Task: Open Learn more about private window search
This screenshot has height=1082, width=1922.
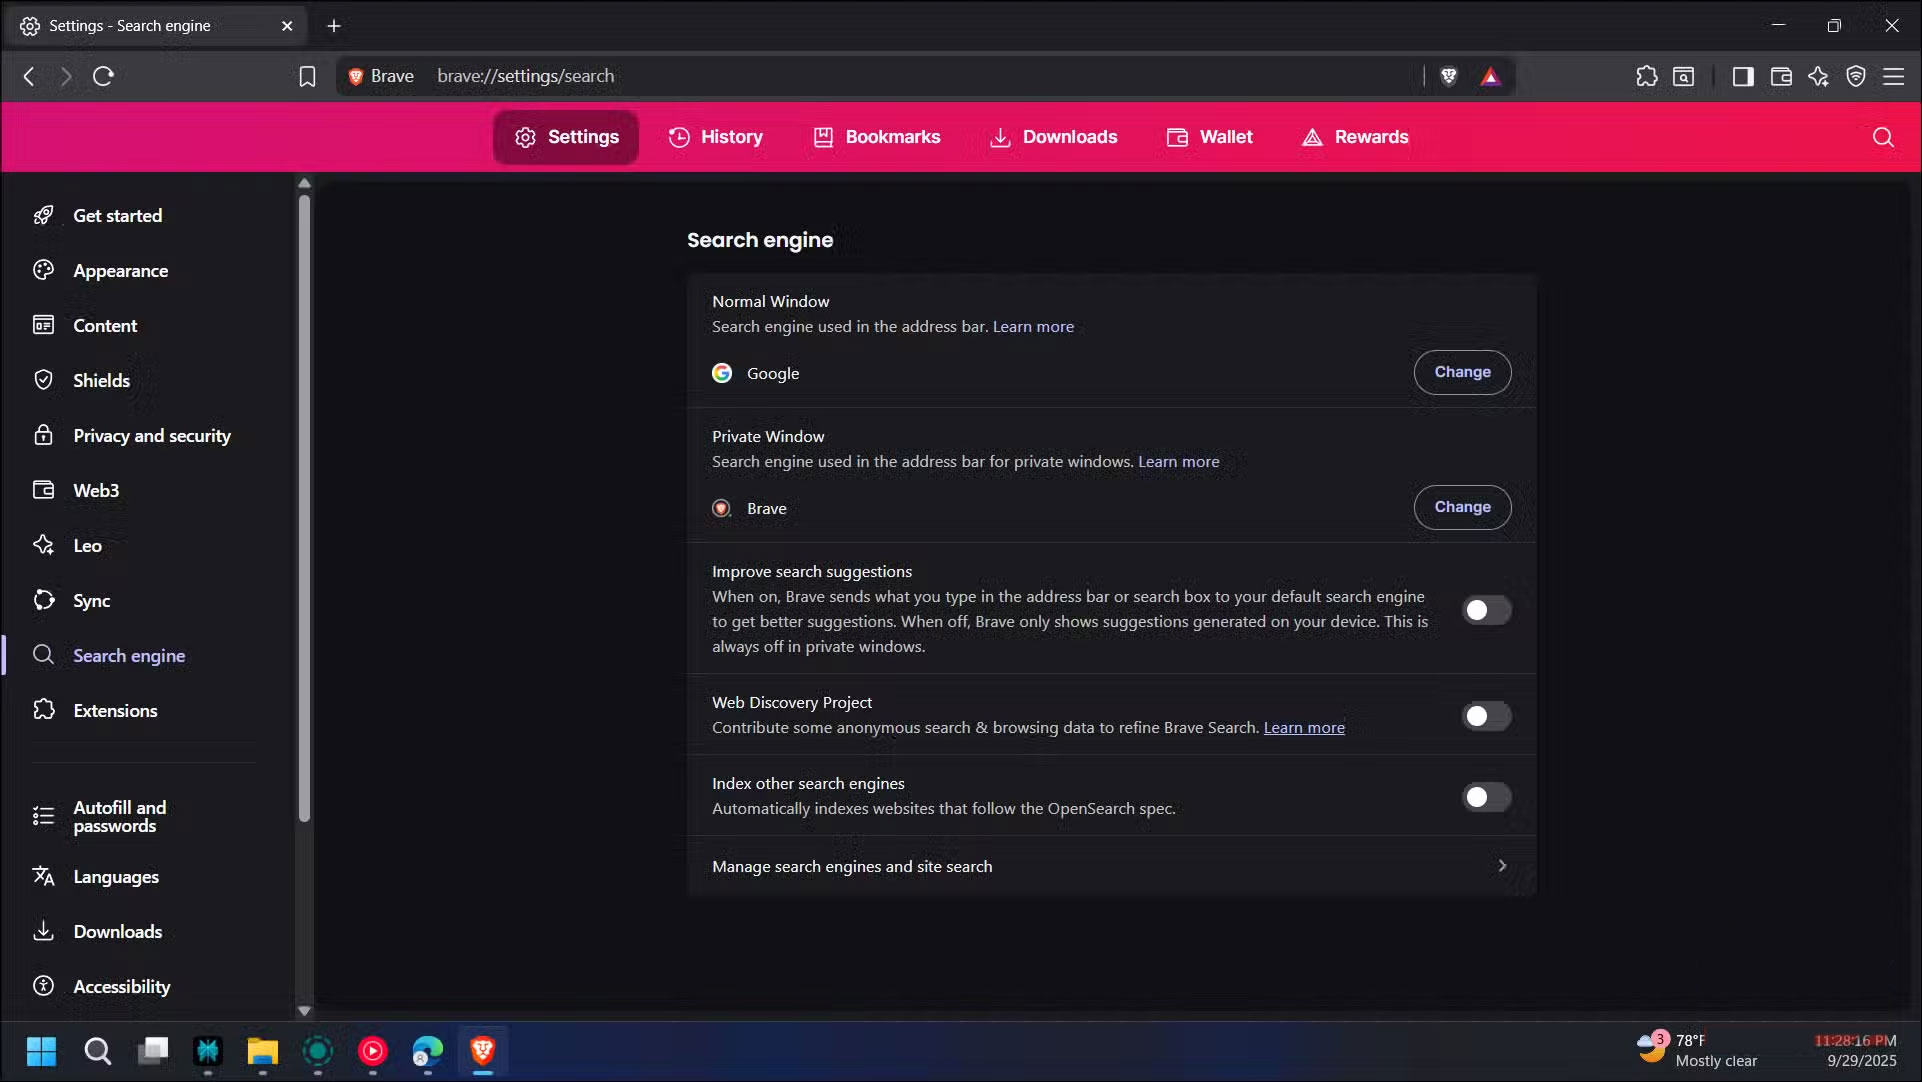Action: point(1178,461)
